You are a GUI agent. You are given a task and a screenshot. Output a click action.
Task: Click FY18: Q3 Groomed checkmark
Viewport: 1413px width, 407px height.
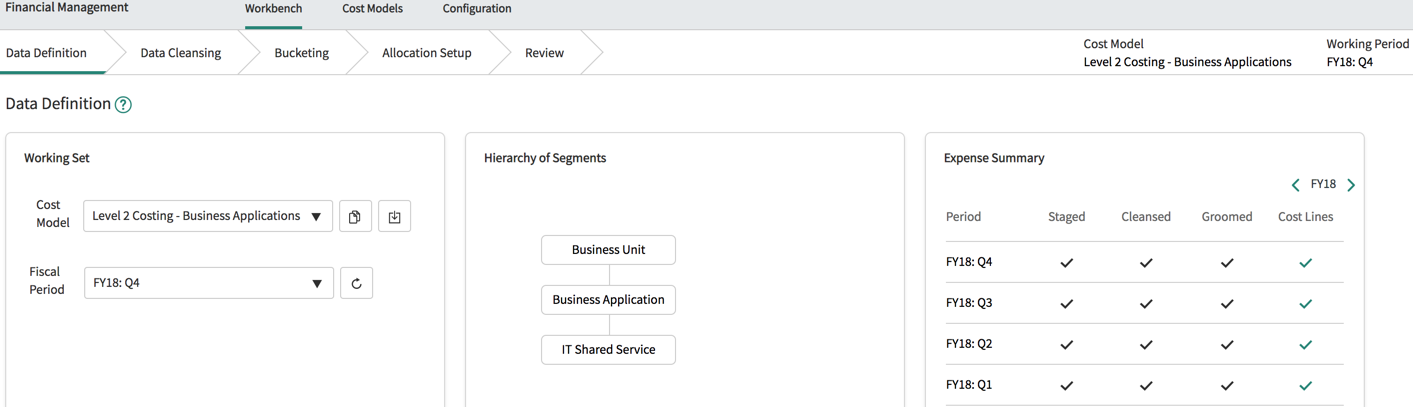[x=1227, y=304]
